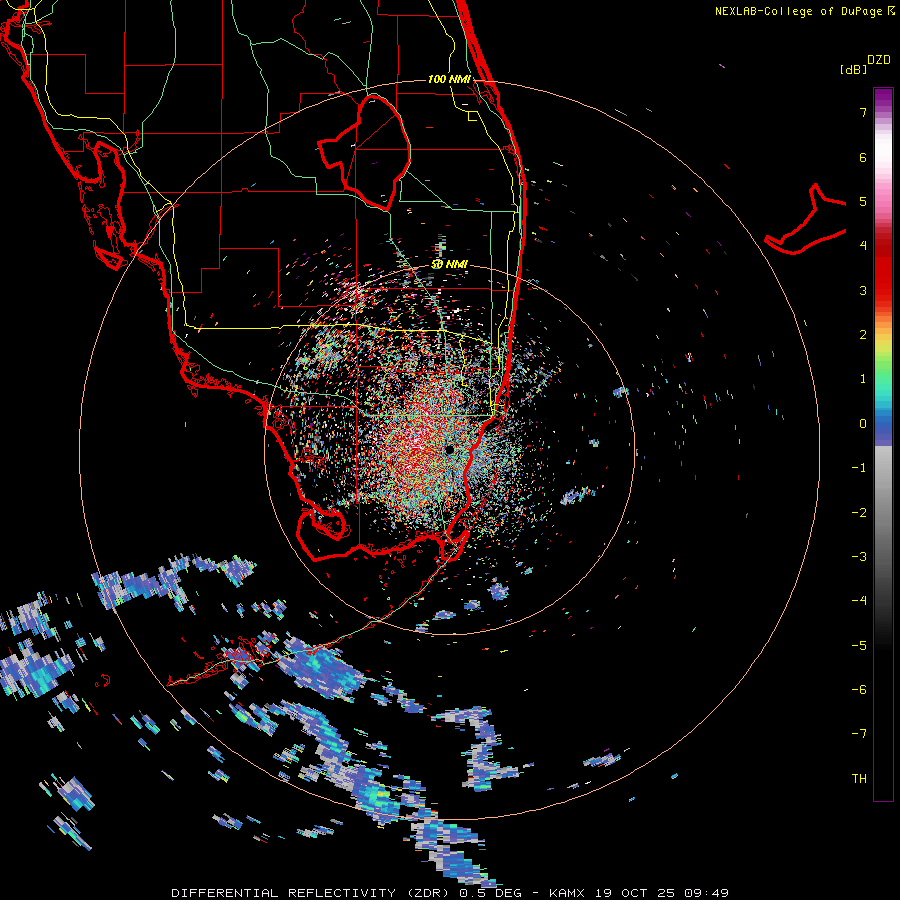Click the DZD product label
900x900 pixels.
click(879, 60)
